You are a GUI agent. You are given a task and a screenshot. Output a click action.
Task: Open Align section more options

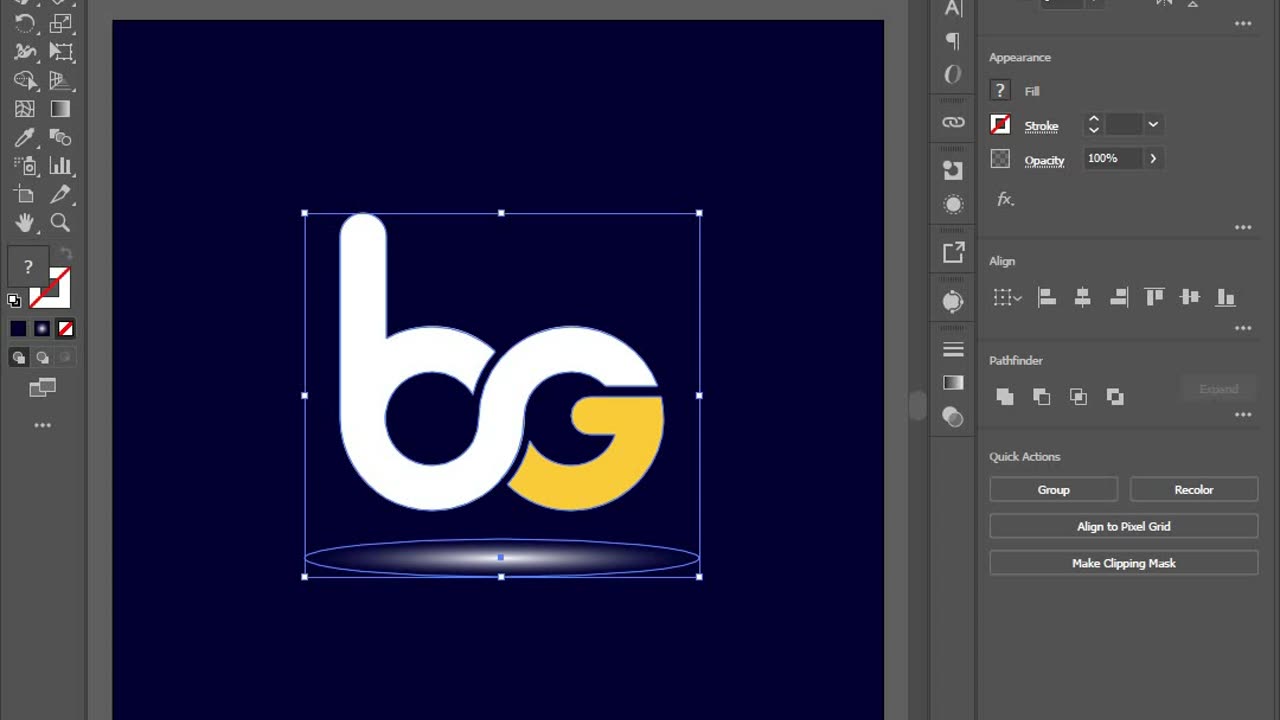1243,328
